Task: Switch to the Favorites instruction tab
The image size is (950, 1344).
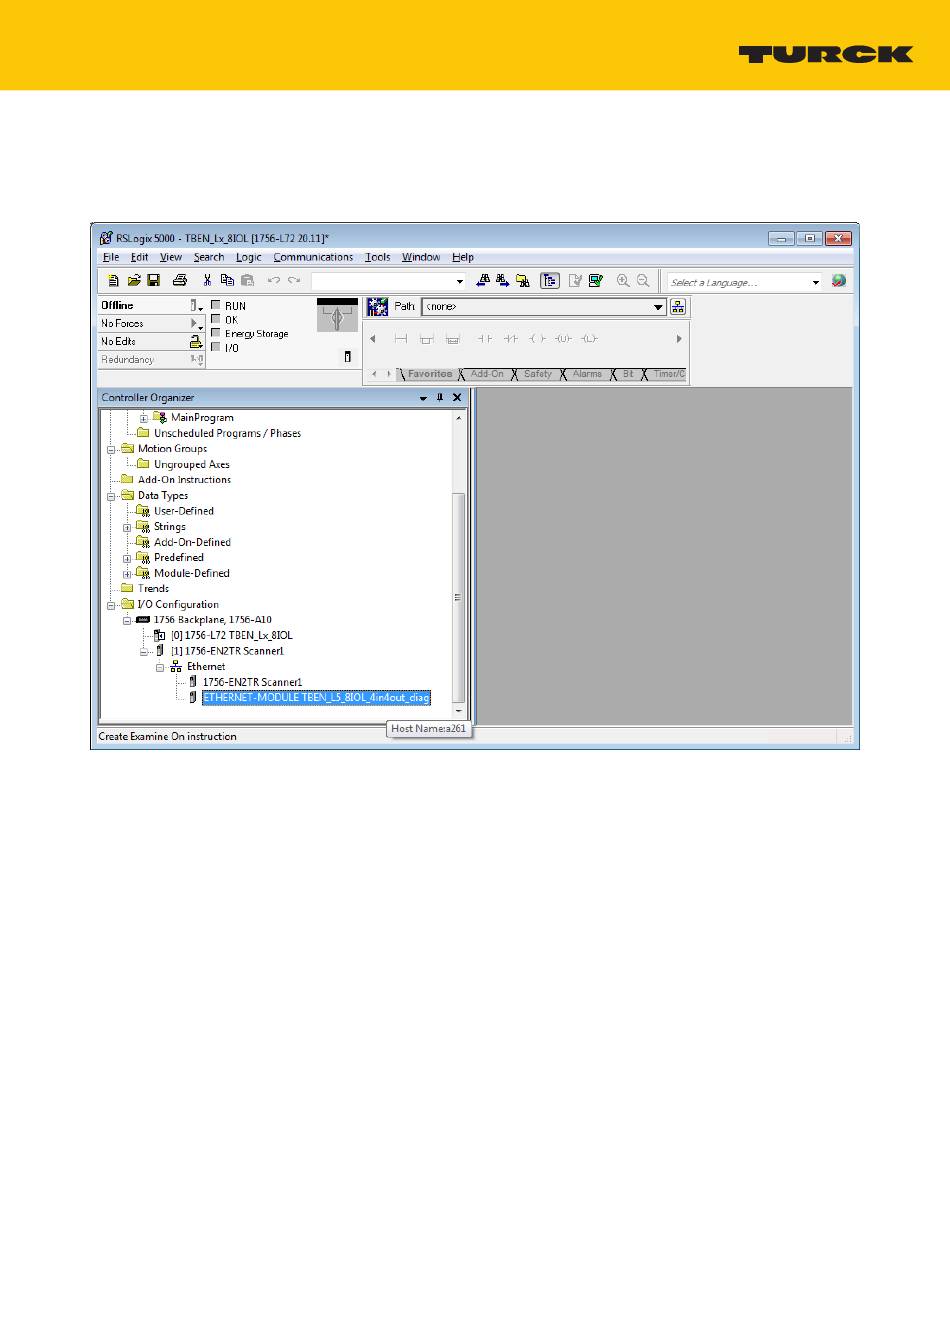Action: click(x=430, y=374)
